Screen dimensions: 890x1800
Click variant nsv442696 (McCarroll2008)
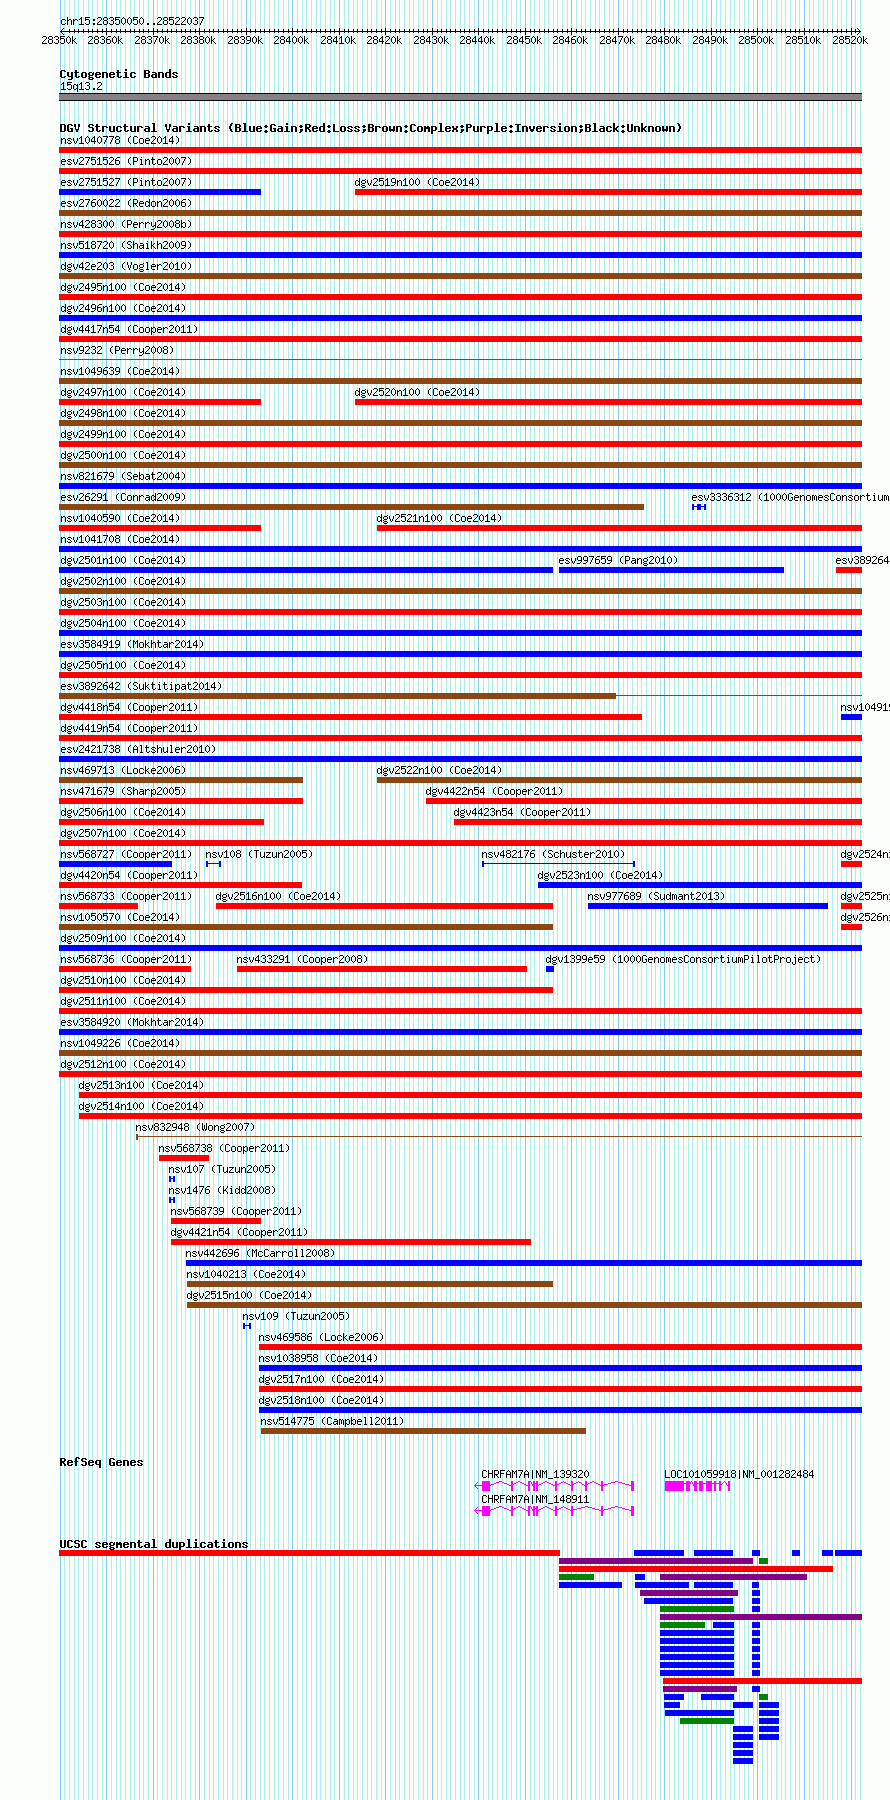(x=261, y=1254)
